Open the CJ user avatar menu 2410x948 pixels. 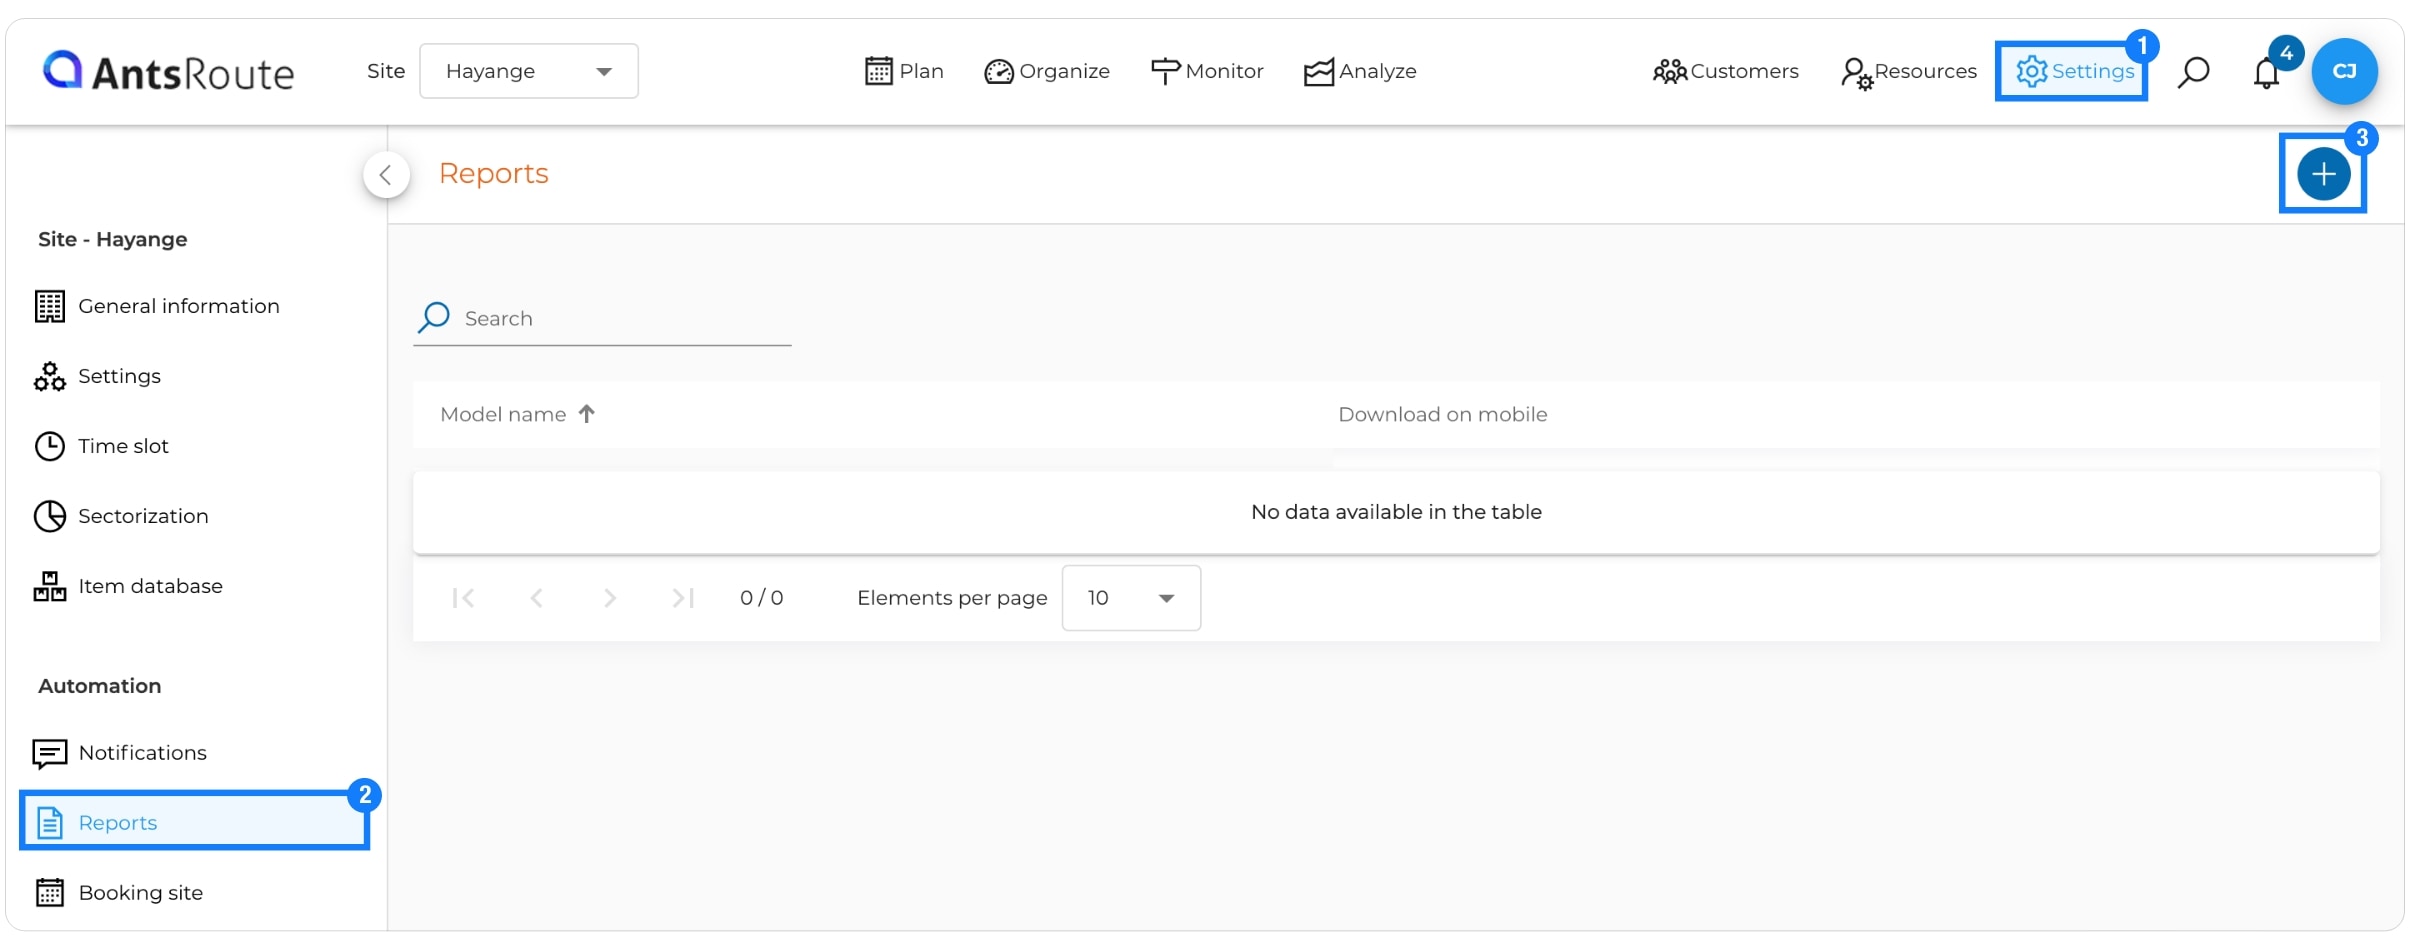click(x=2344, y=71)
